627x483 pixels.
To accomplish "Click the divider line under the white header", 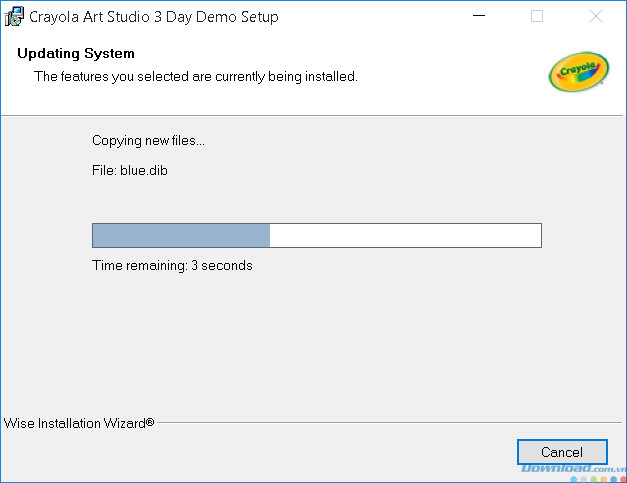I will pos(312,116).
